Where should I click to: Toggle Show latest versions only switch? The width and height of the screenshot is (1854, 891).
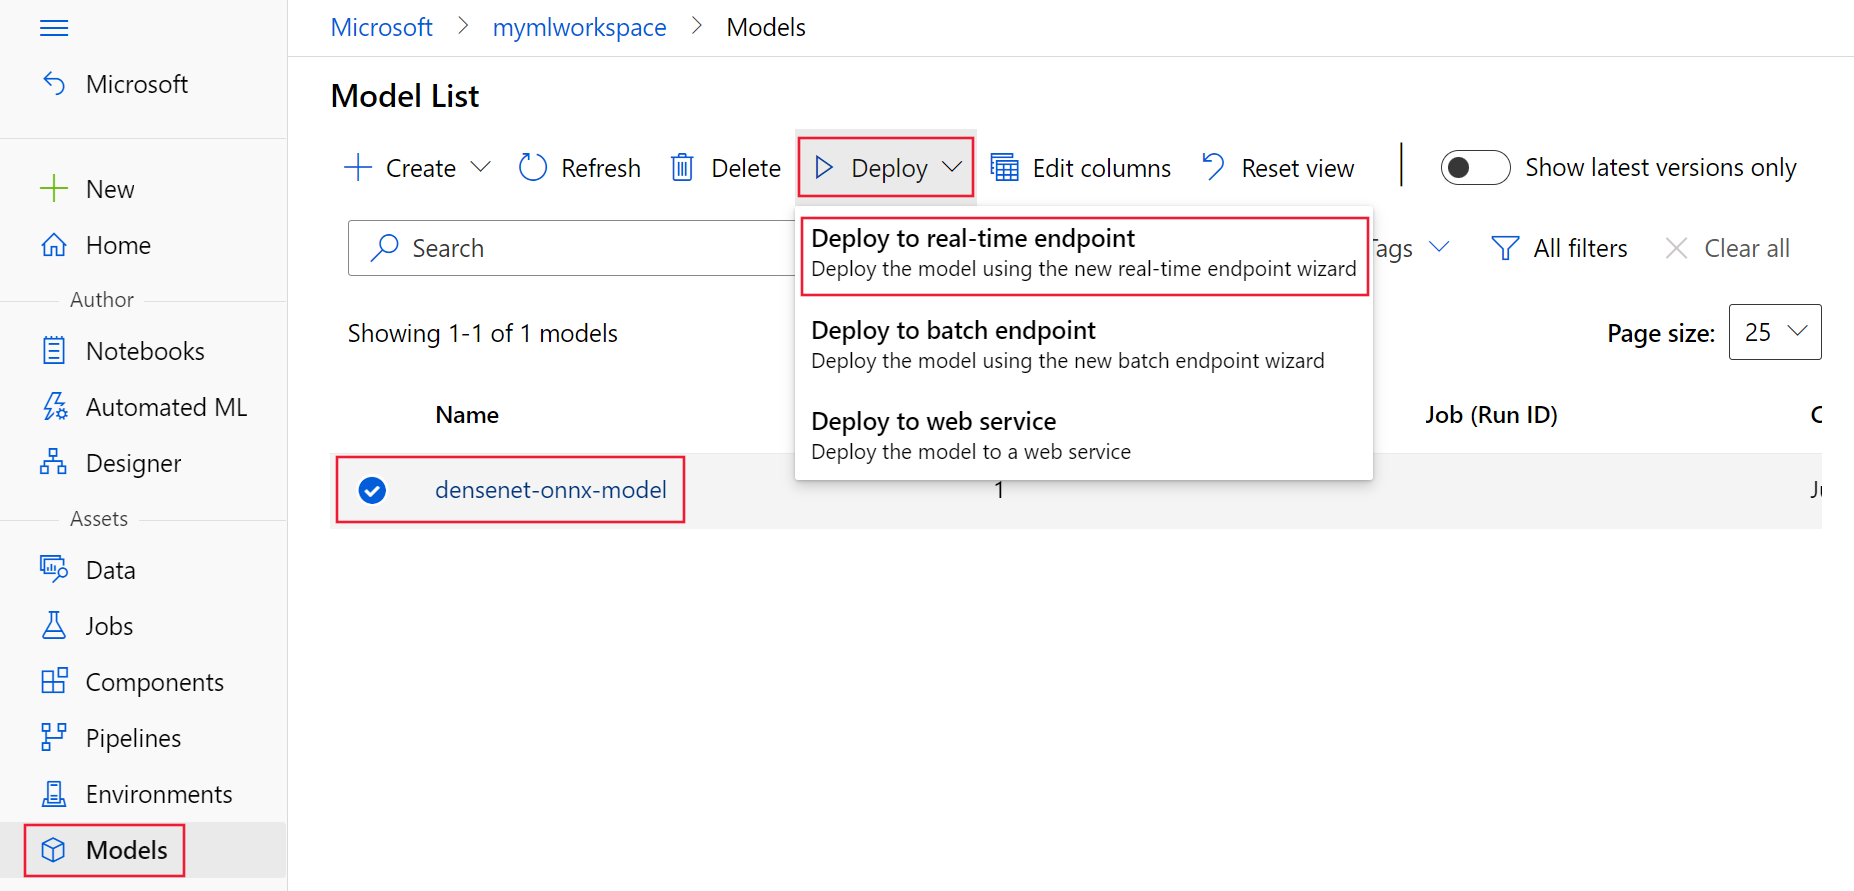(x=1474, y=167)
